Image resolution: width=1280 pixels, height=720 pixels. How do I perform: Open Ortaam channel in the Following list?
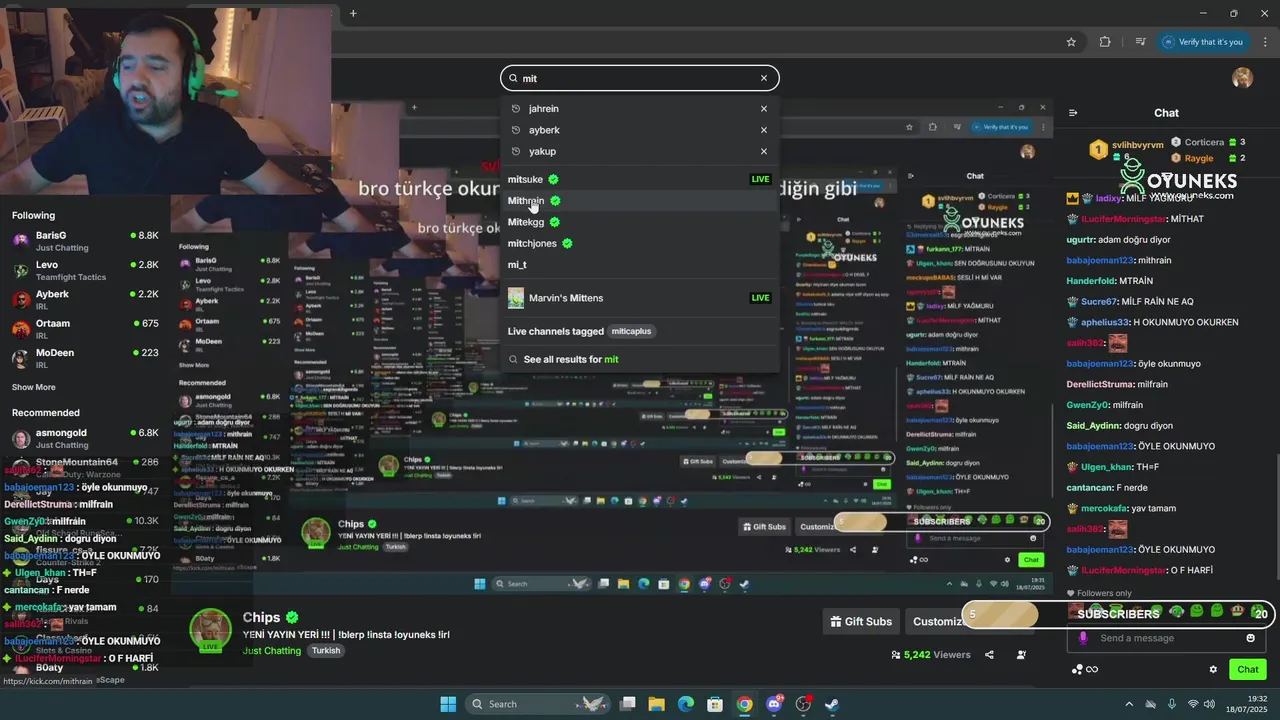tap(85, 329)
